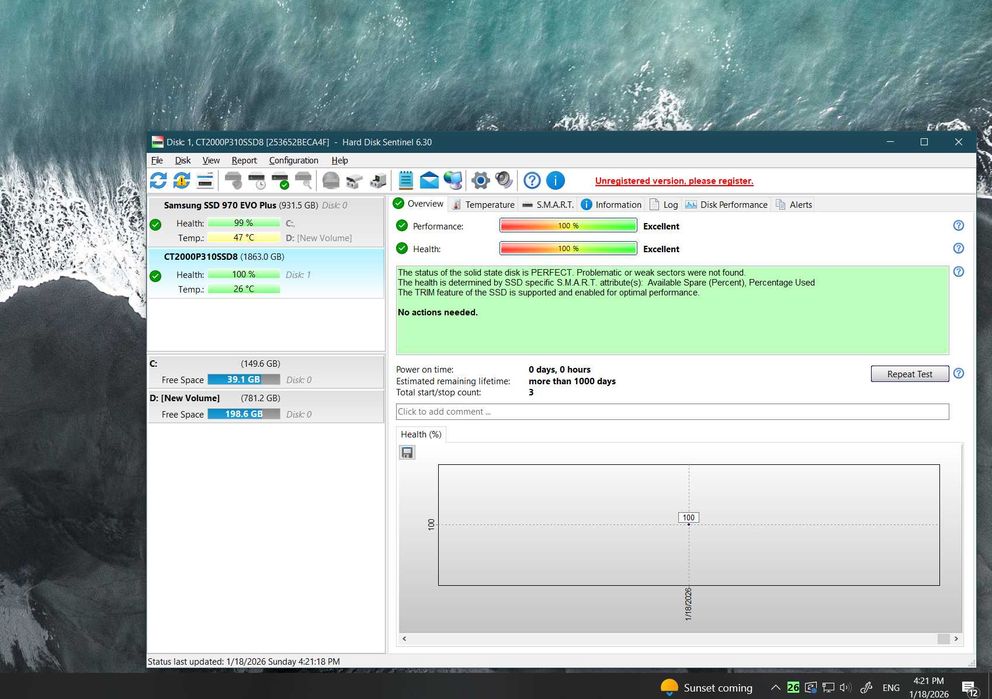Click right arrow of graph horizontal scrollbar

coord(957,639)
